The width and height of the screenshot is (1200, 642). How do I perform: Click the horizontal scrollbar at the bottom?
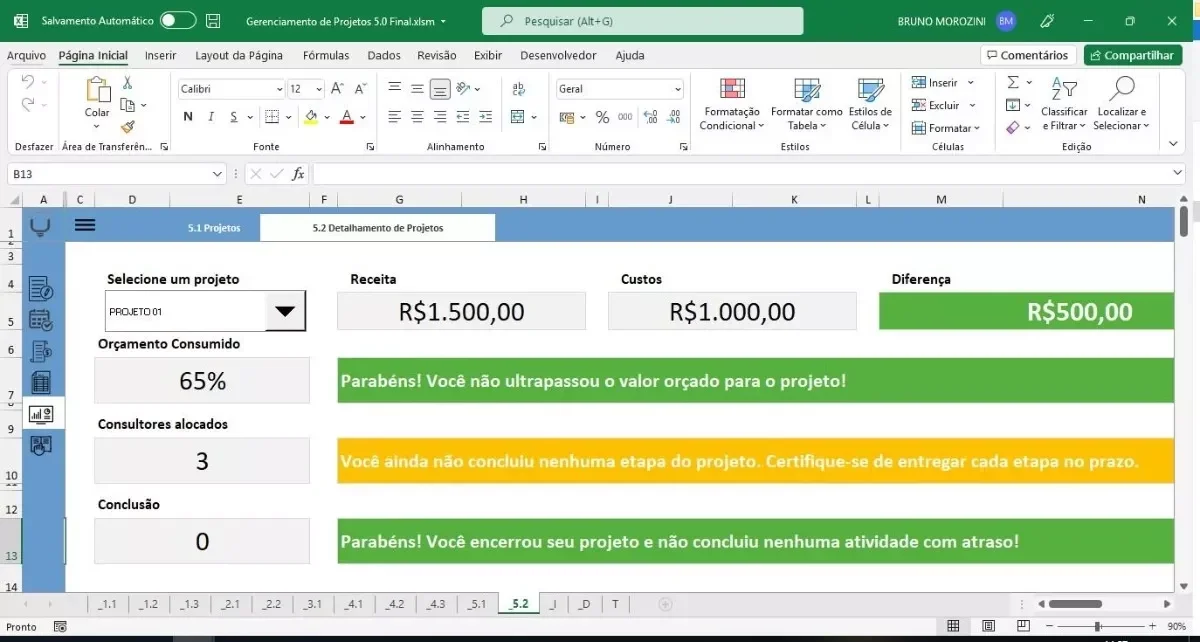pos(1075,604)
